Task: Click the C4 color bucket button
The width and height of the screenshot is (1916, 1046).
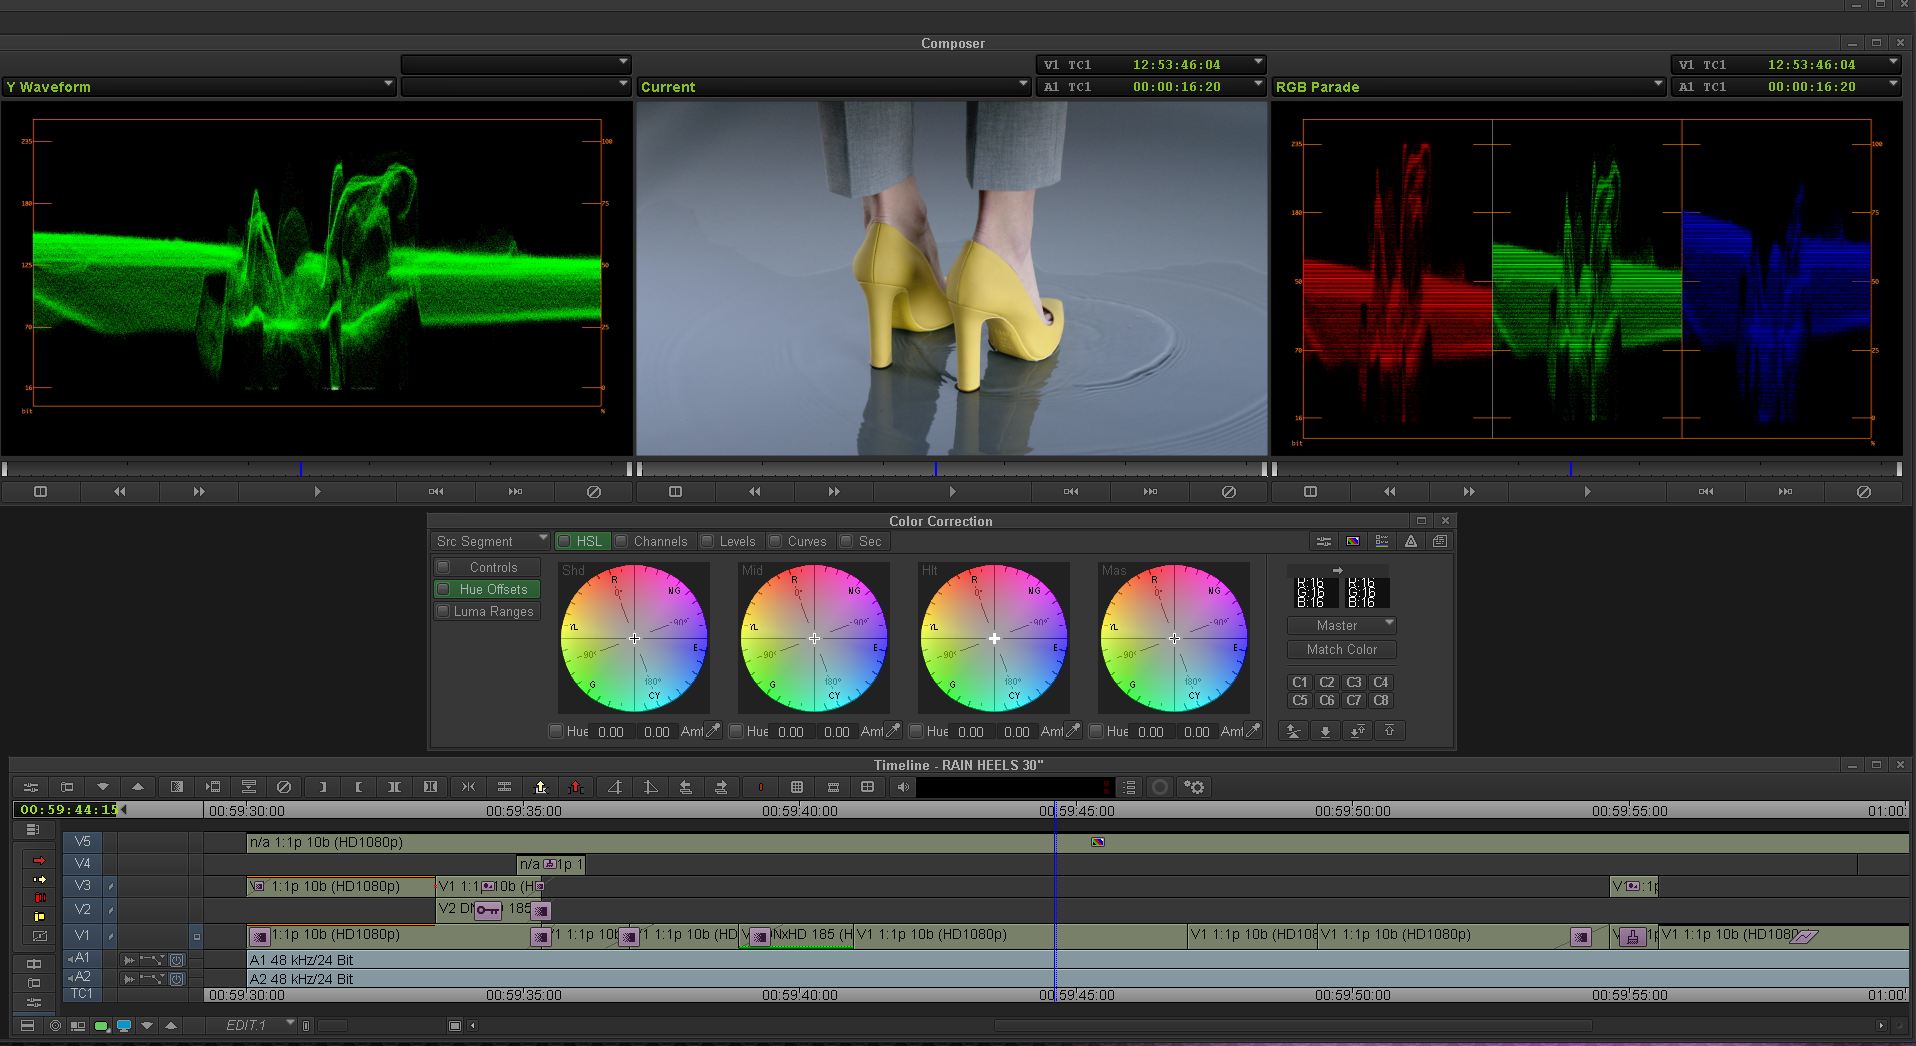Action: point(1381,682)
